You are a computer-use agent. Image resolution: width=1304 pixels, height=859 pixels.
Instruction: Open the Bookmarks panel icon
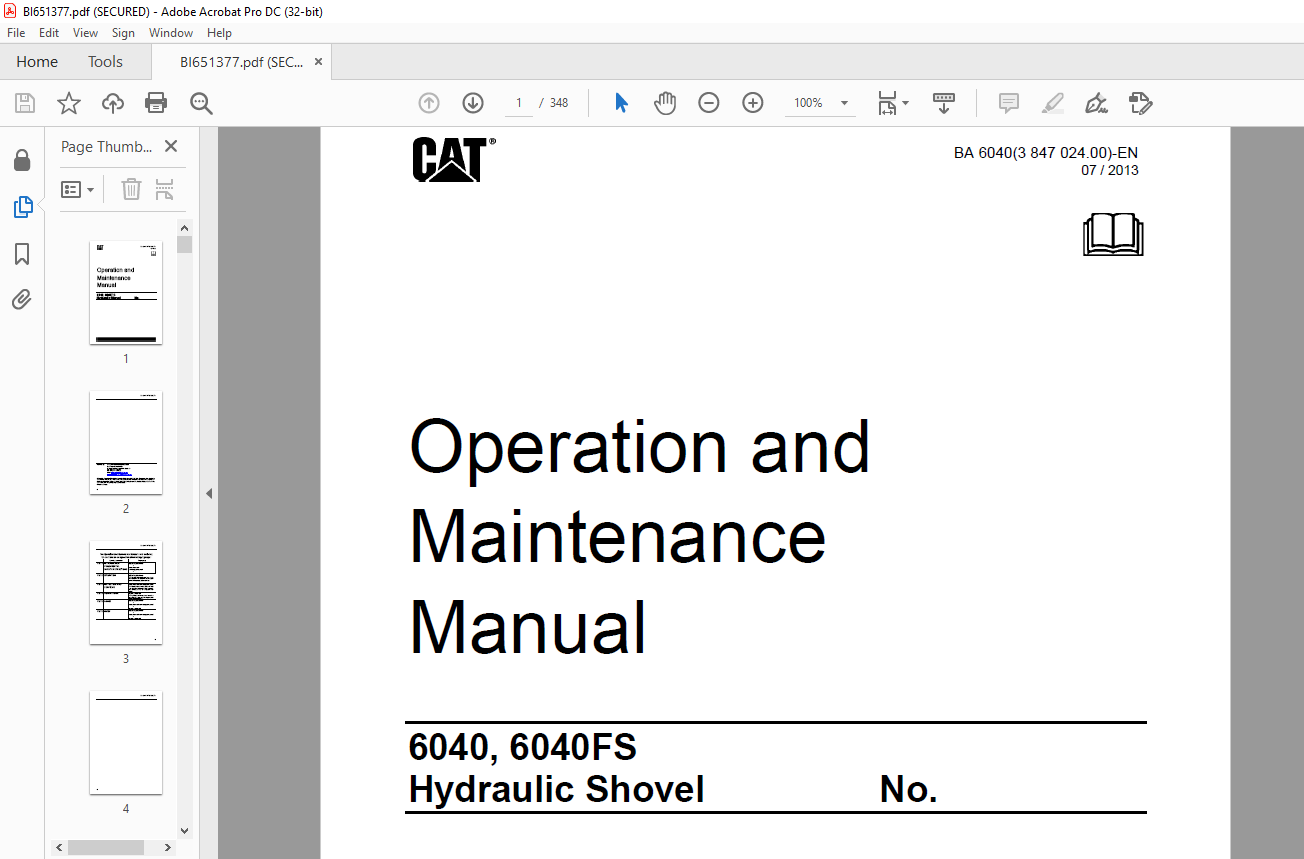pyautogui.click(x=22, y=254)
